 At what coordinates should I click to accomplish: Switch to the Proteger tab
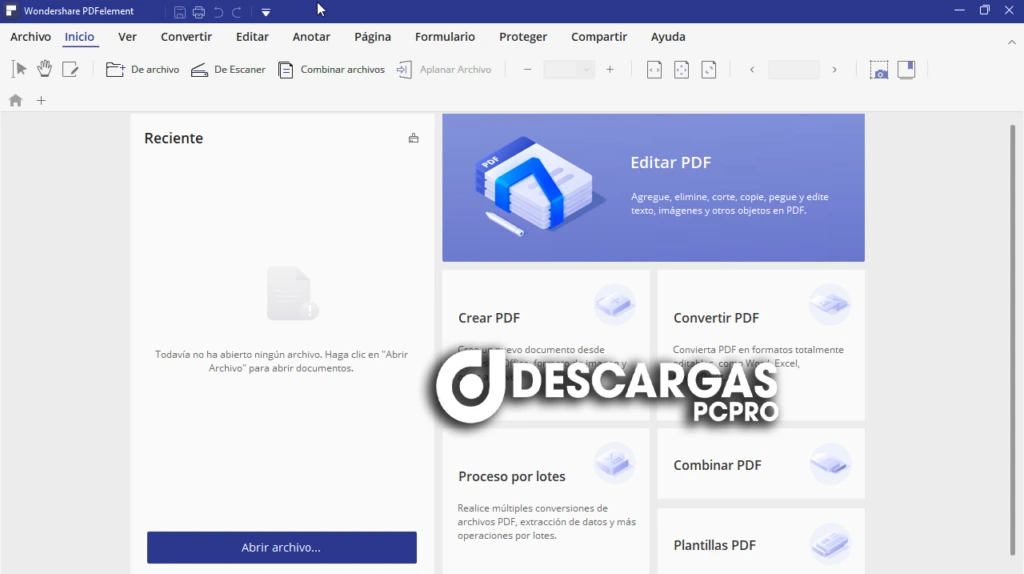tap(523, 37)
